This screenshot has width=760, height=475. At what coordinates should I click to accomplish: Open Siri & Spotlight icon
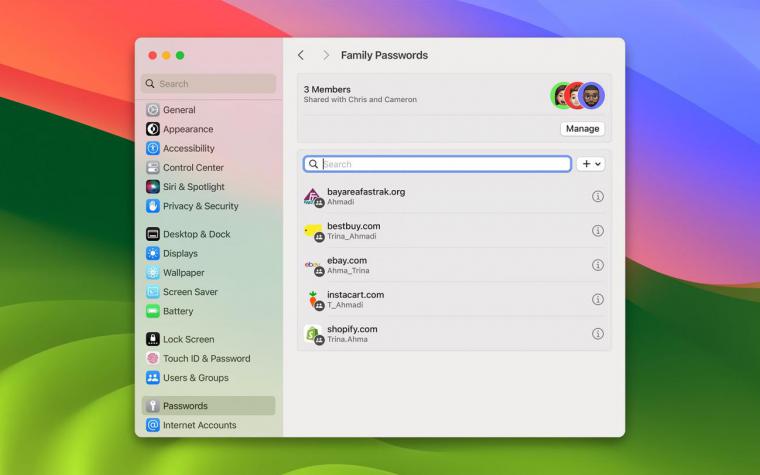point(153,187)
